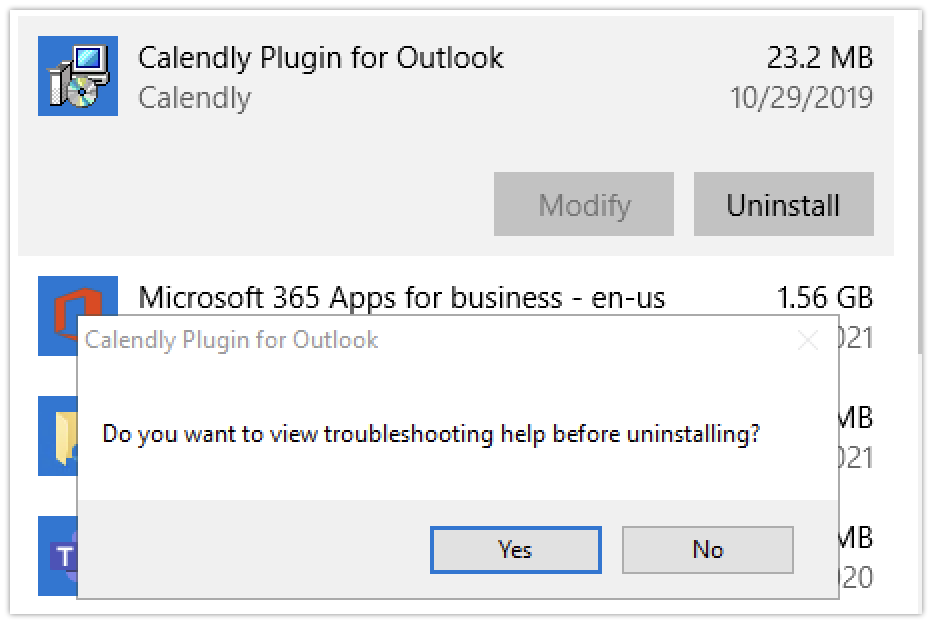Click the grey Calendly publisher label

(x=194, y=98)
